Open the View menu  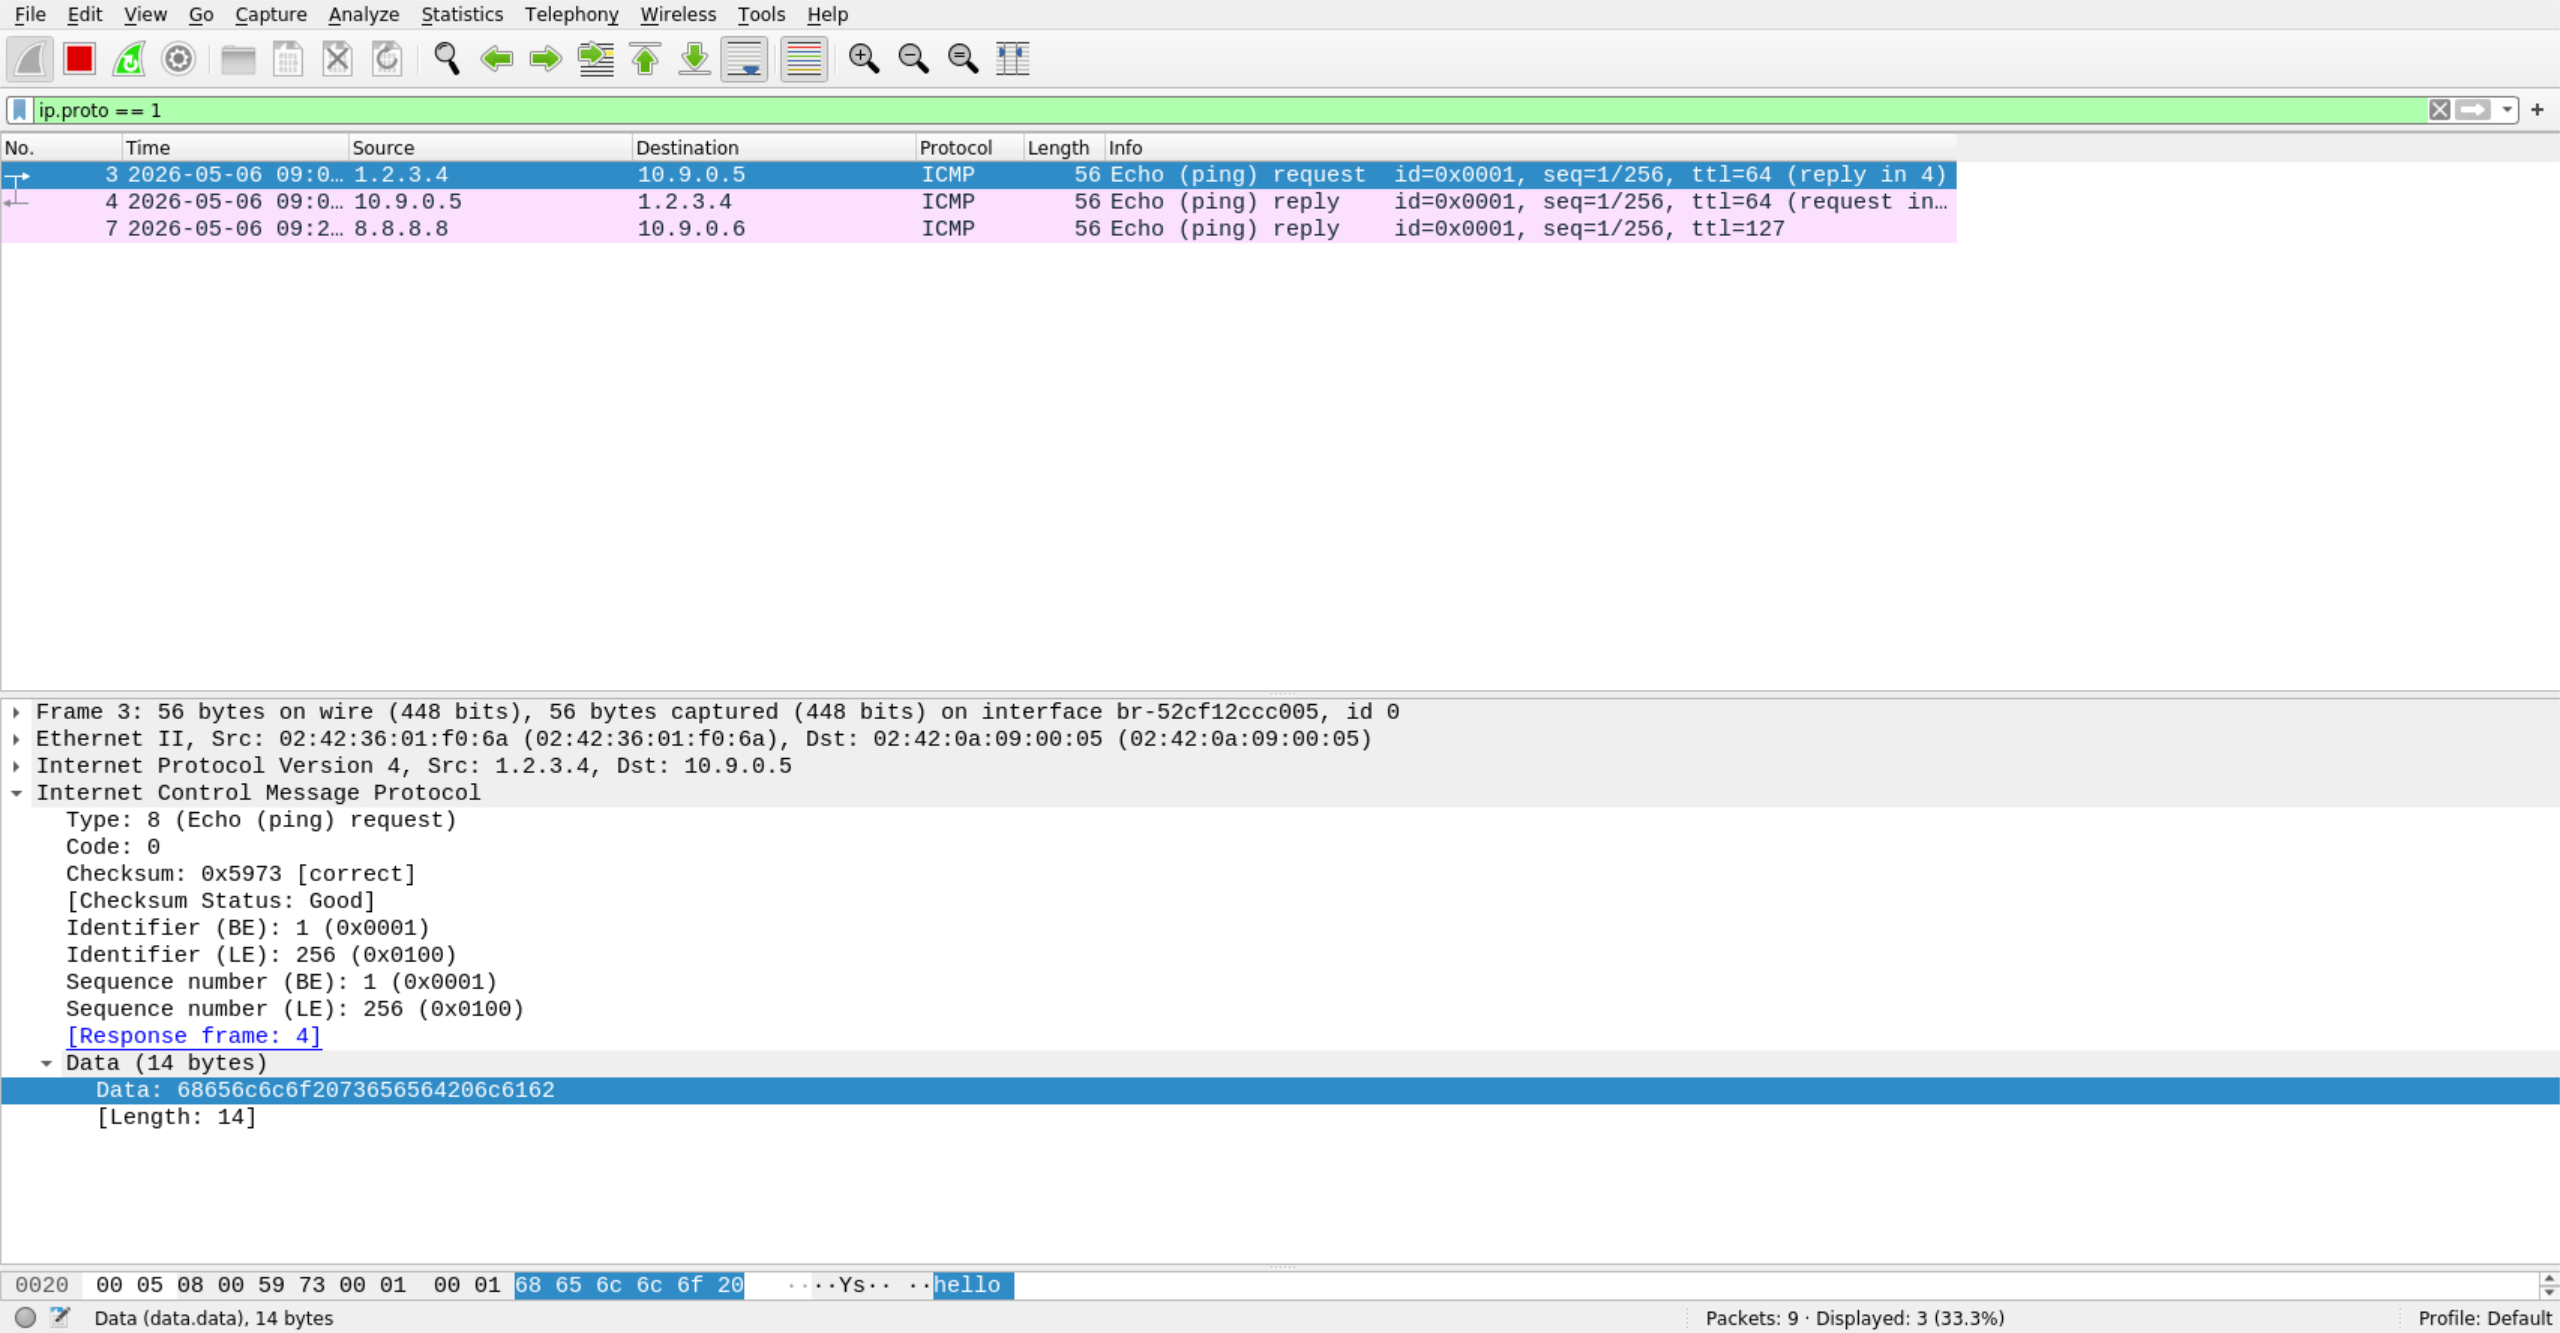(x=145, y=14)
